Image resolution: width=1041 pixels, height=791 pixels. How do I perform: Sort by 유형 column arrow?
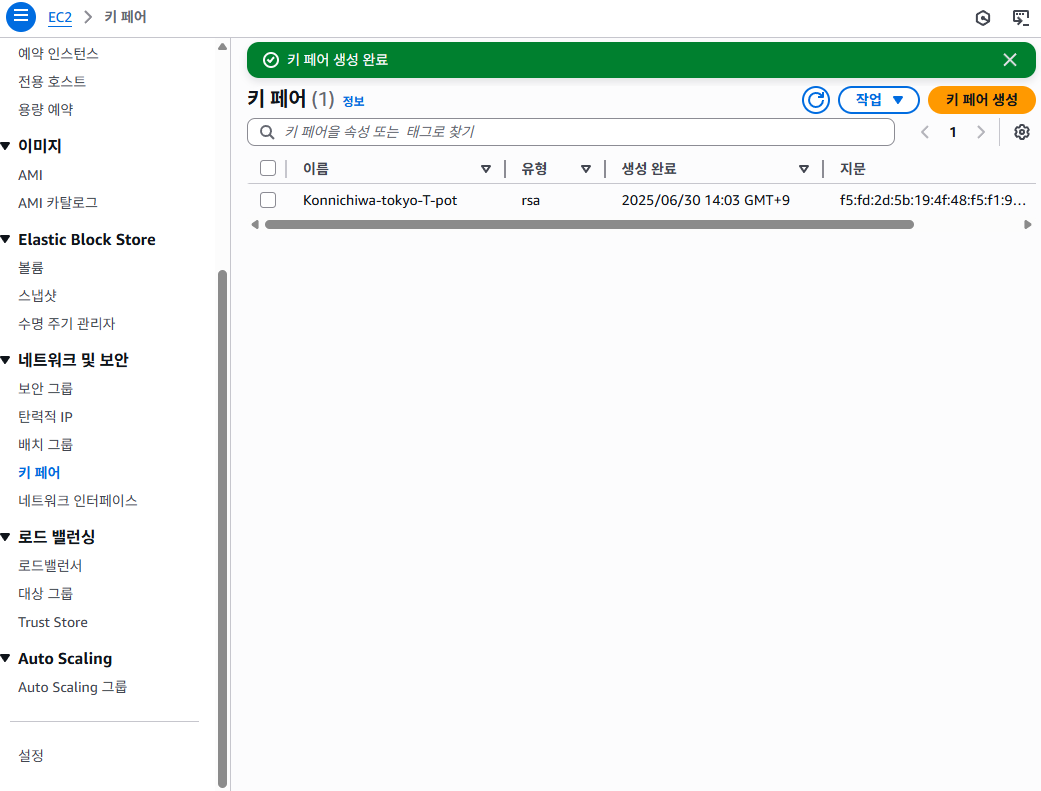[586, 169]
